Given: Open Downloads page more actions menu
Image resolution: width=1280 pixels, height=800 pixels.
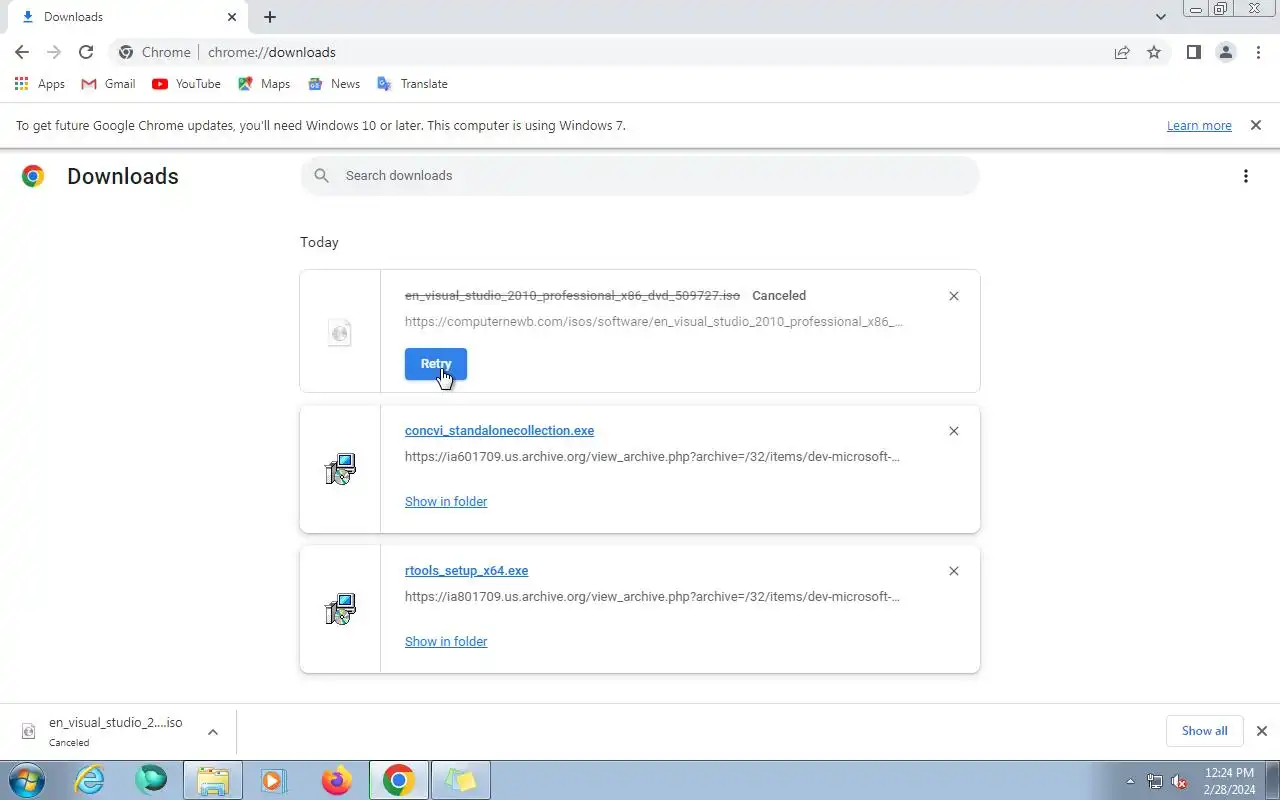Looking at the screenshot, I should point(1245,176).
